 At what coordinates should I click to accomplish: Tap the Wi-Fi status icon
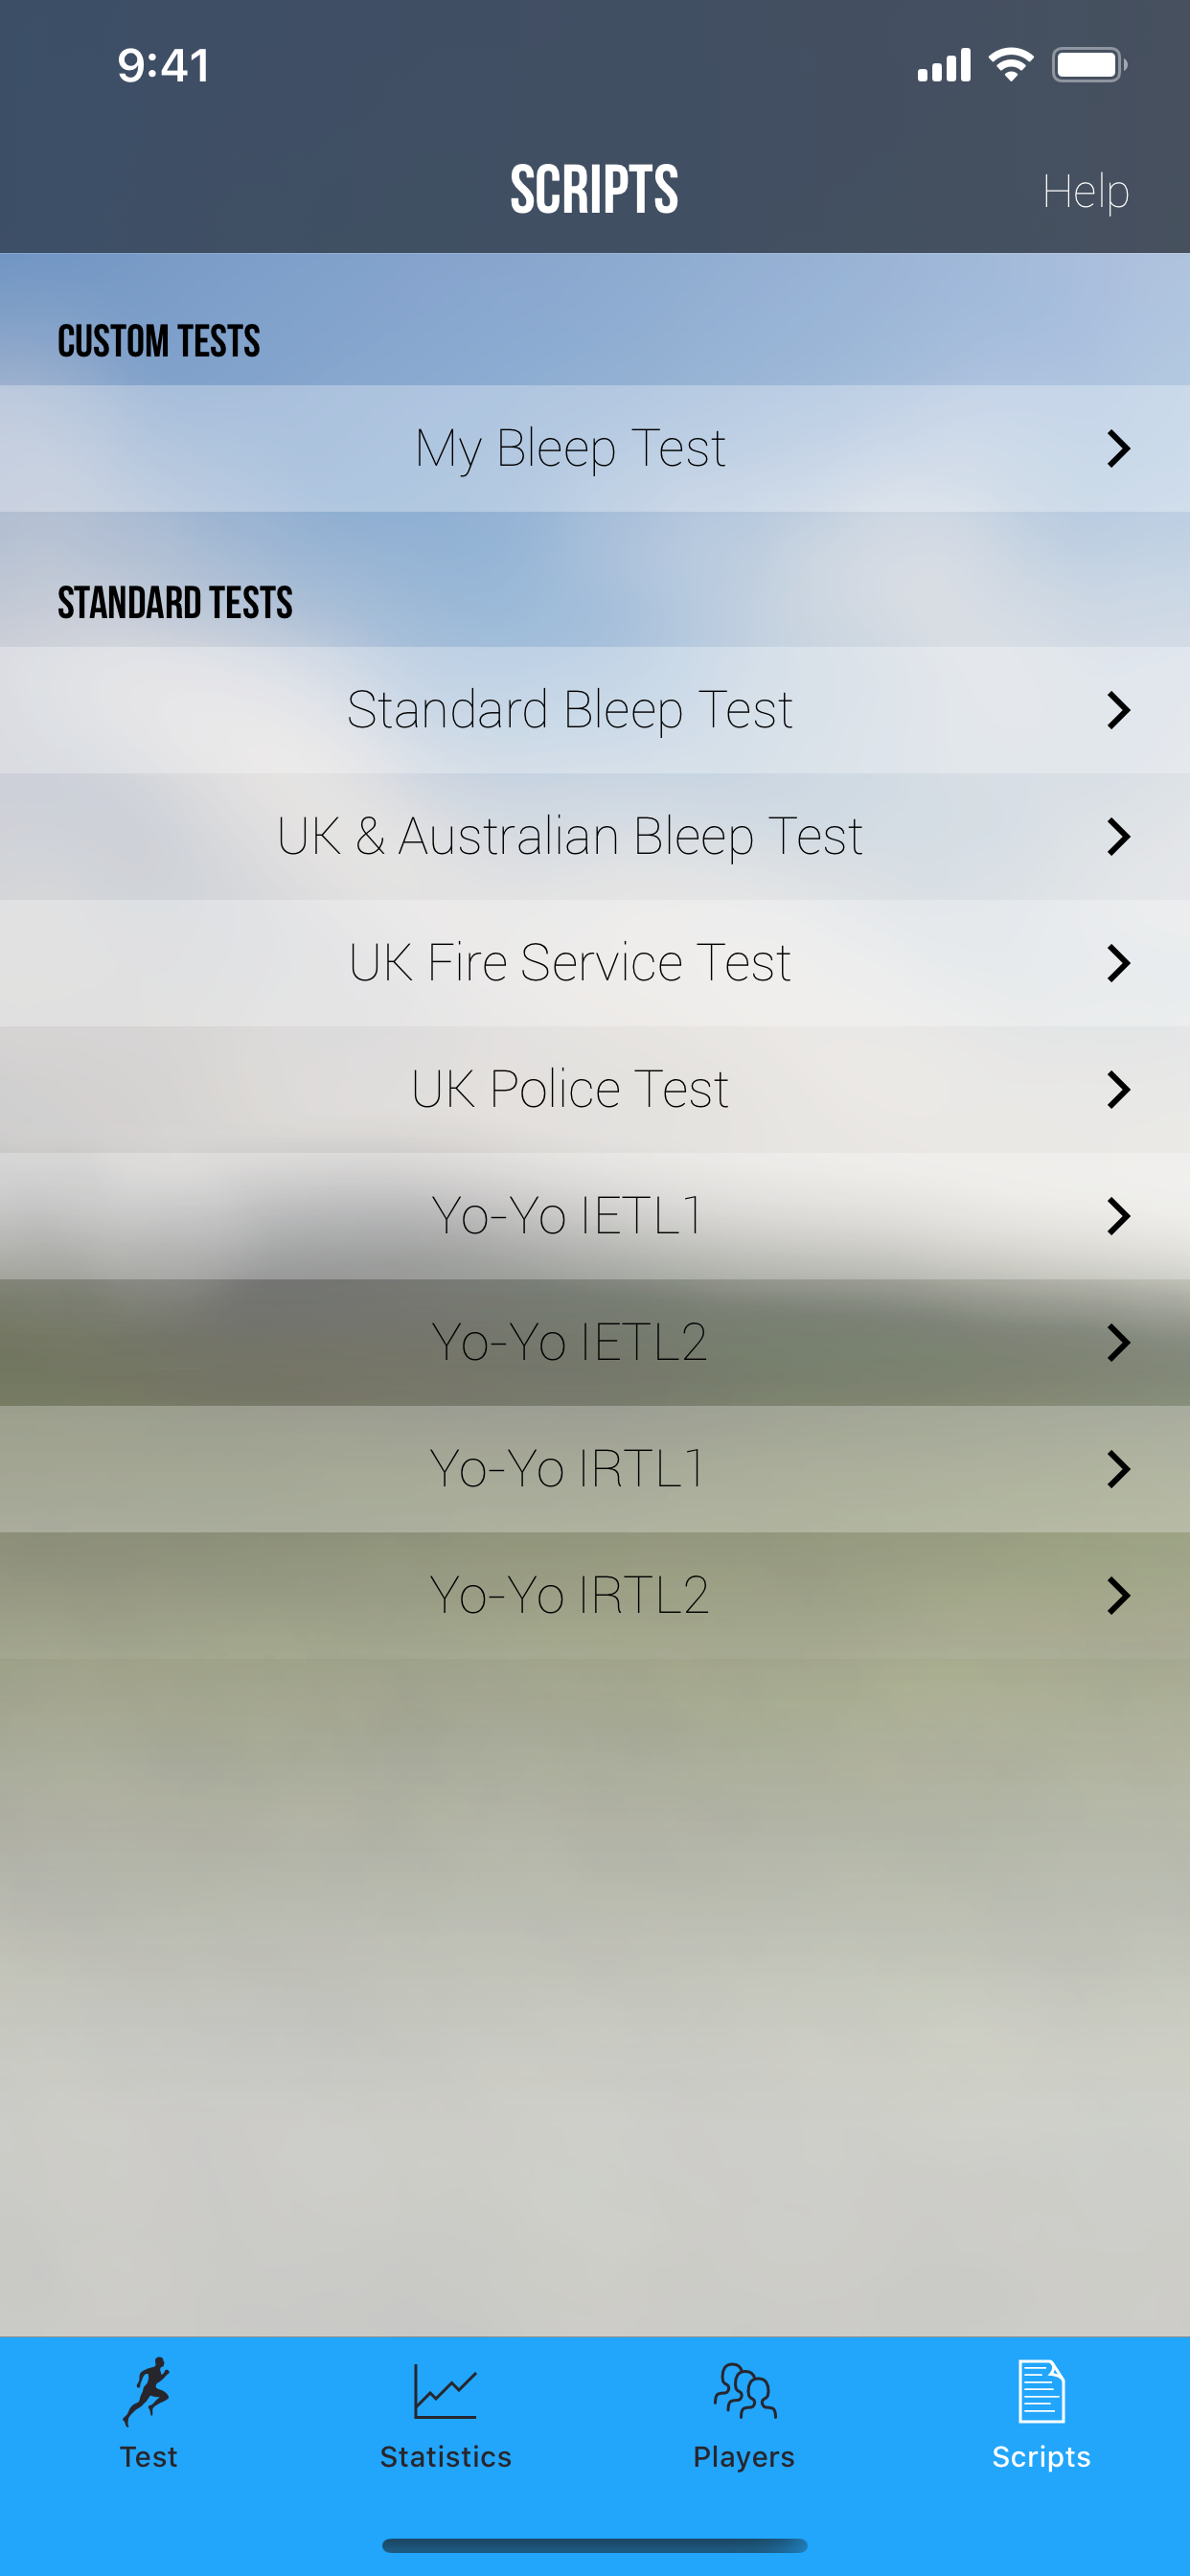(1010, 65)
